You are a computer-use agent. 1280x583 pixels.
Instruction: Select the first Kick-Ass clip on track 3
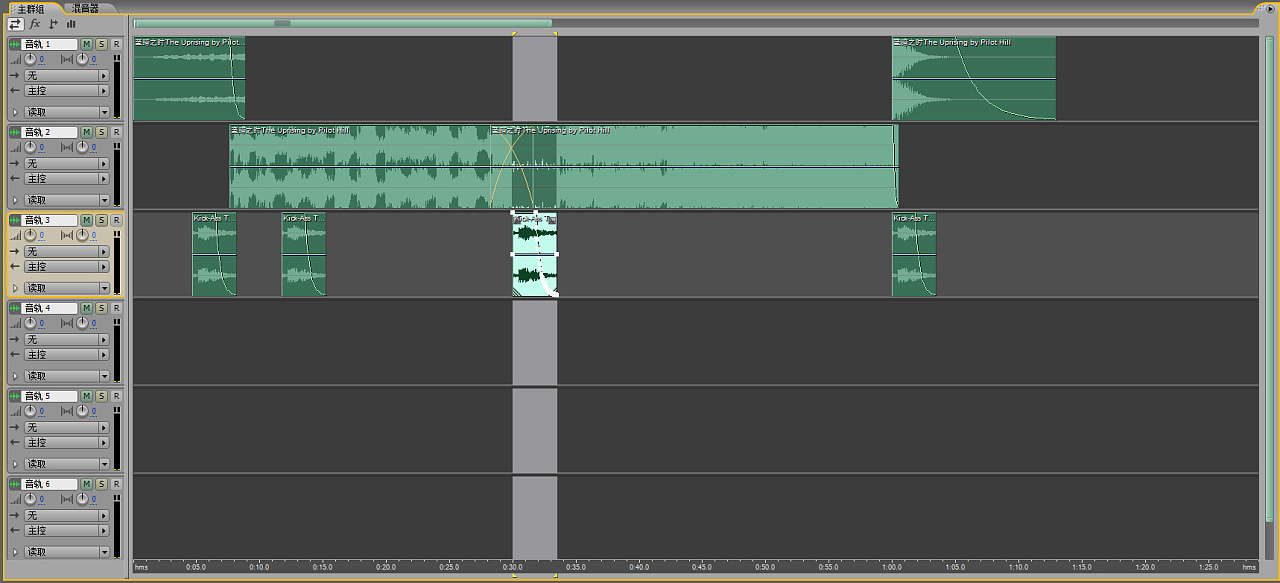tap(214, 255)
